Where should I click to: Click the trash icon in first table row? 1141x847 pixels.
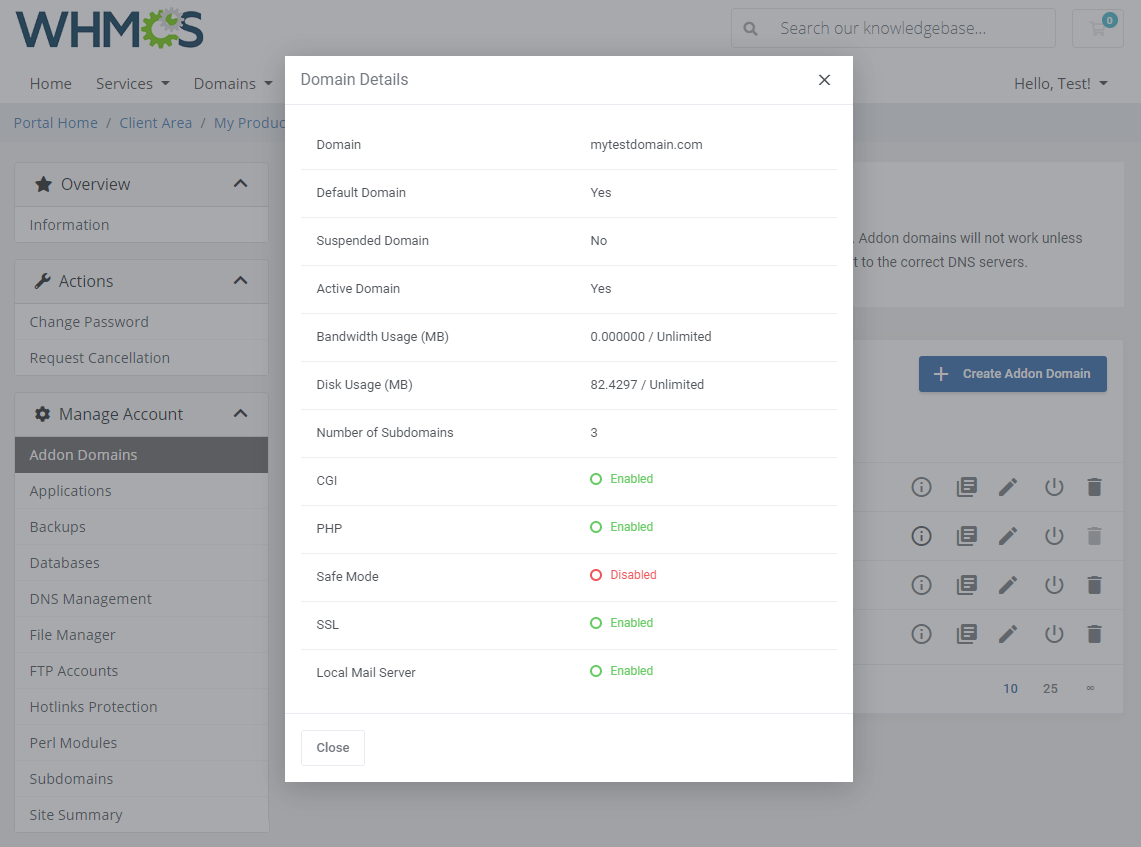pyautogui.click(x=1094, y=487)
